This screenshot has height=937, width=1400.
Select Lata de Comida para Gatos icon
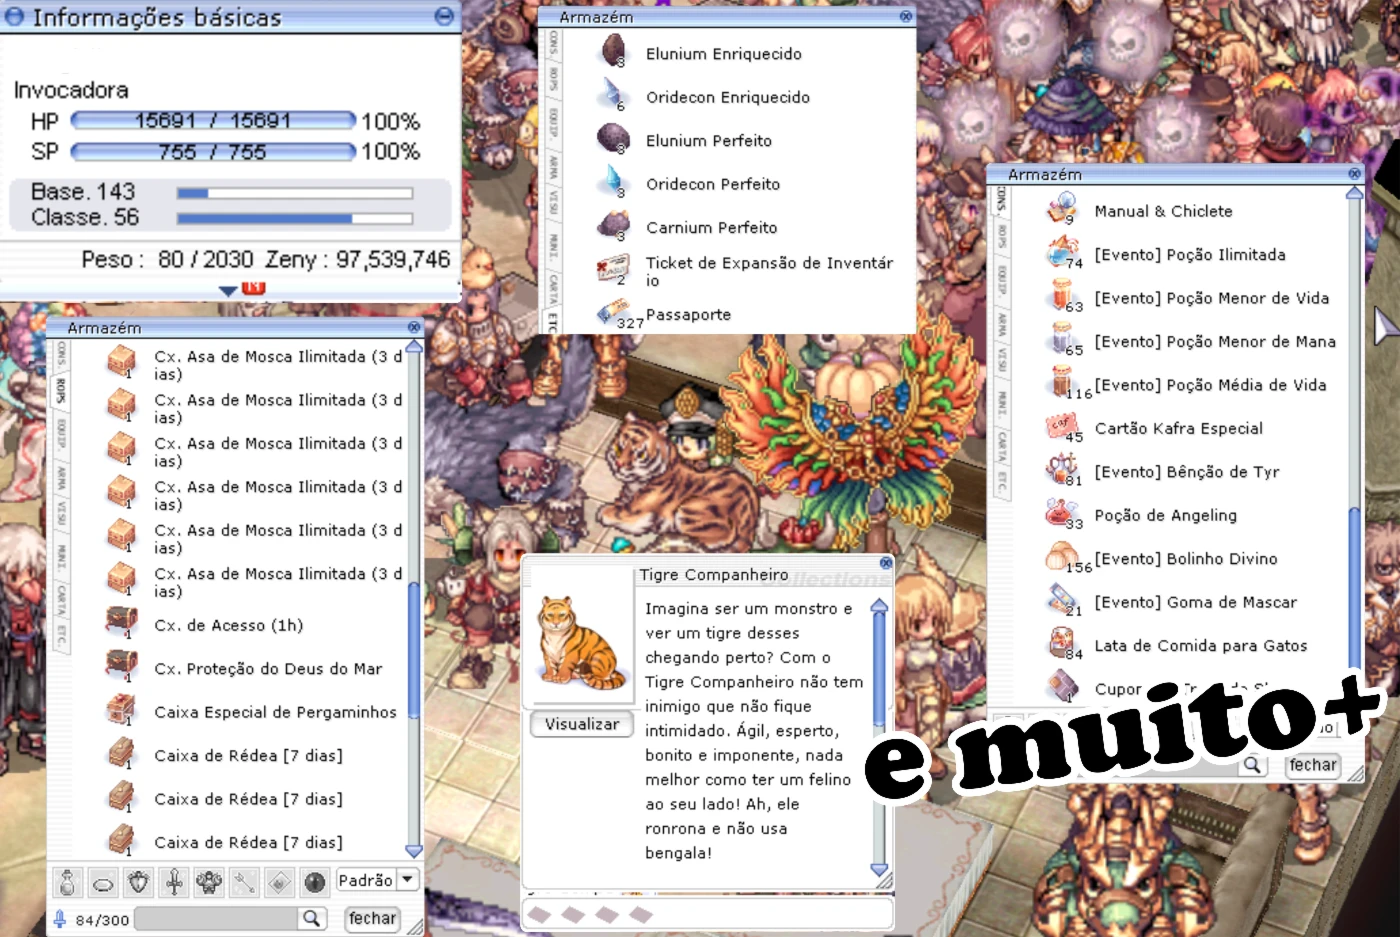(x=1061, y=644)
